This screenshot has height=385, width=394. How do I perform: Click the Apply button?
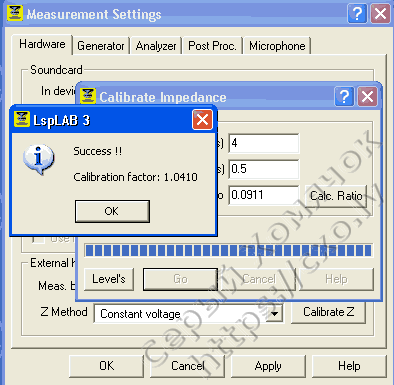coord(268,366)
